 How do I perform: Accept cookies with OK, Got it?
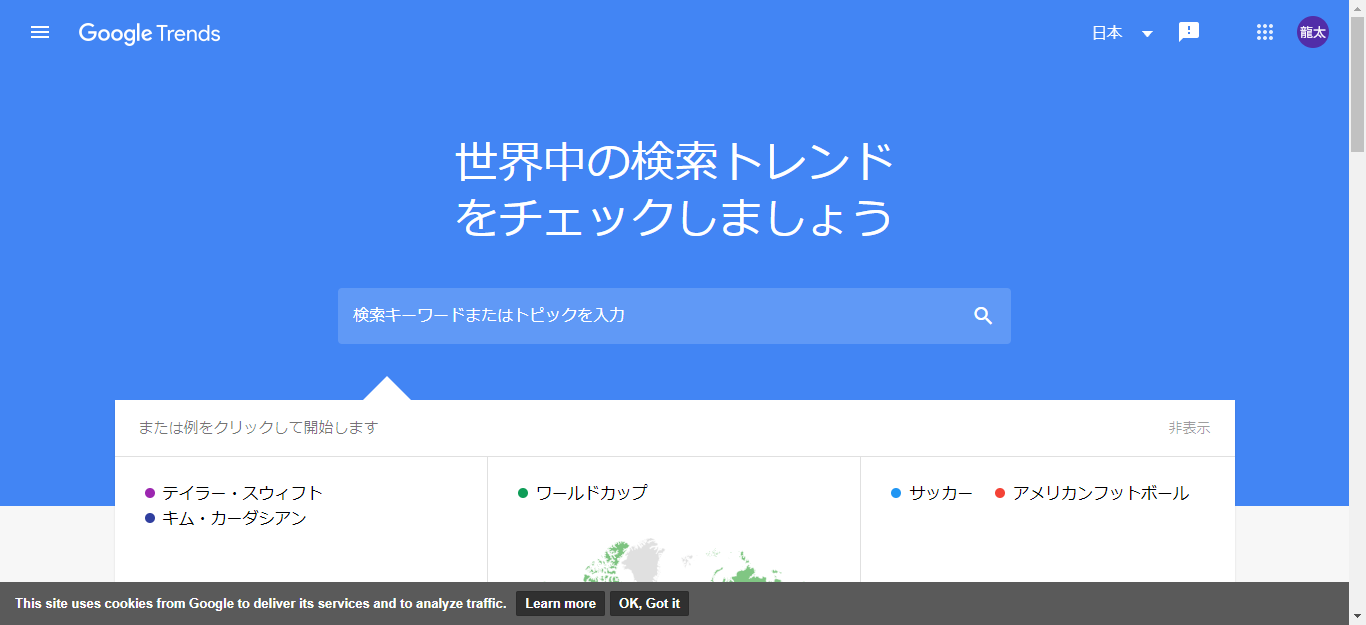tap(649, 603)
